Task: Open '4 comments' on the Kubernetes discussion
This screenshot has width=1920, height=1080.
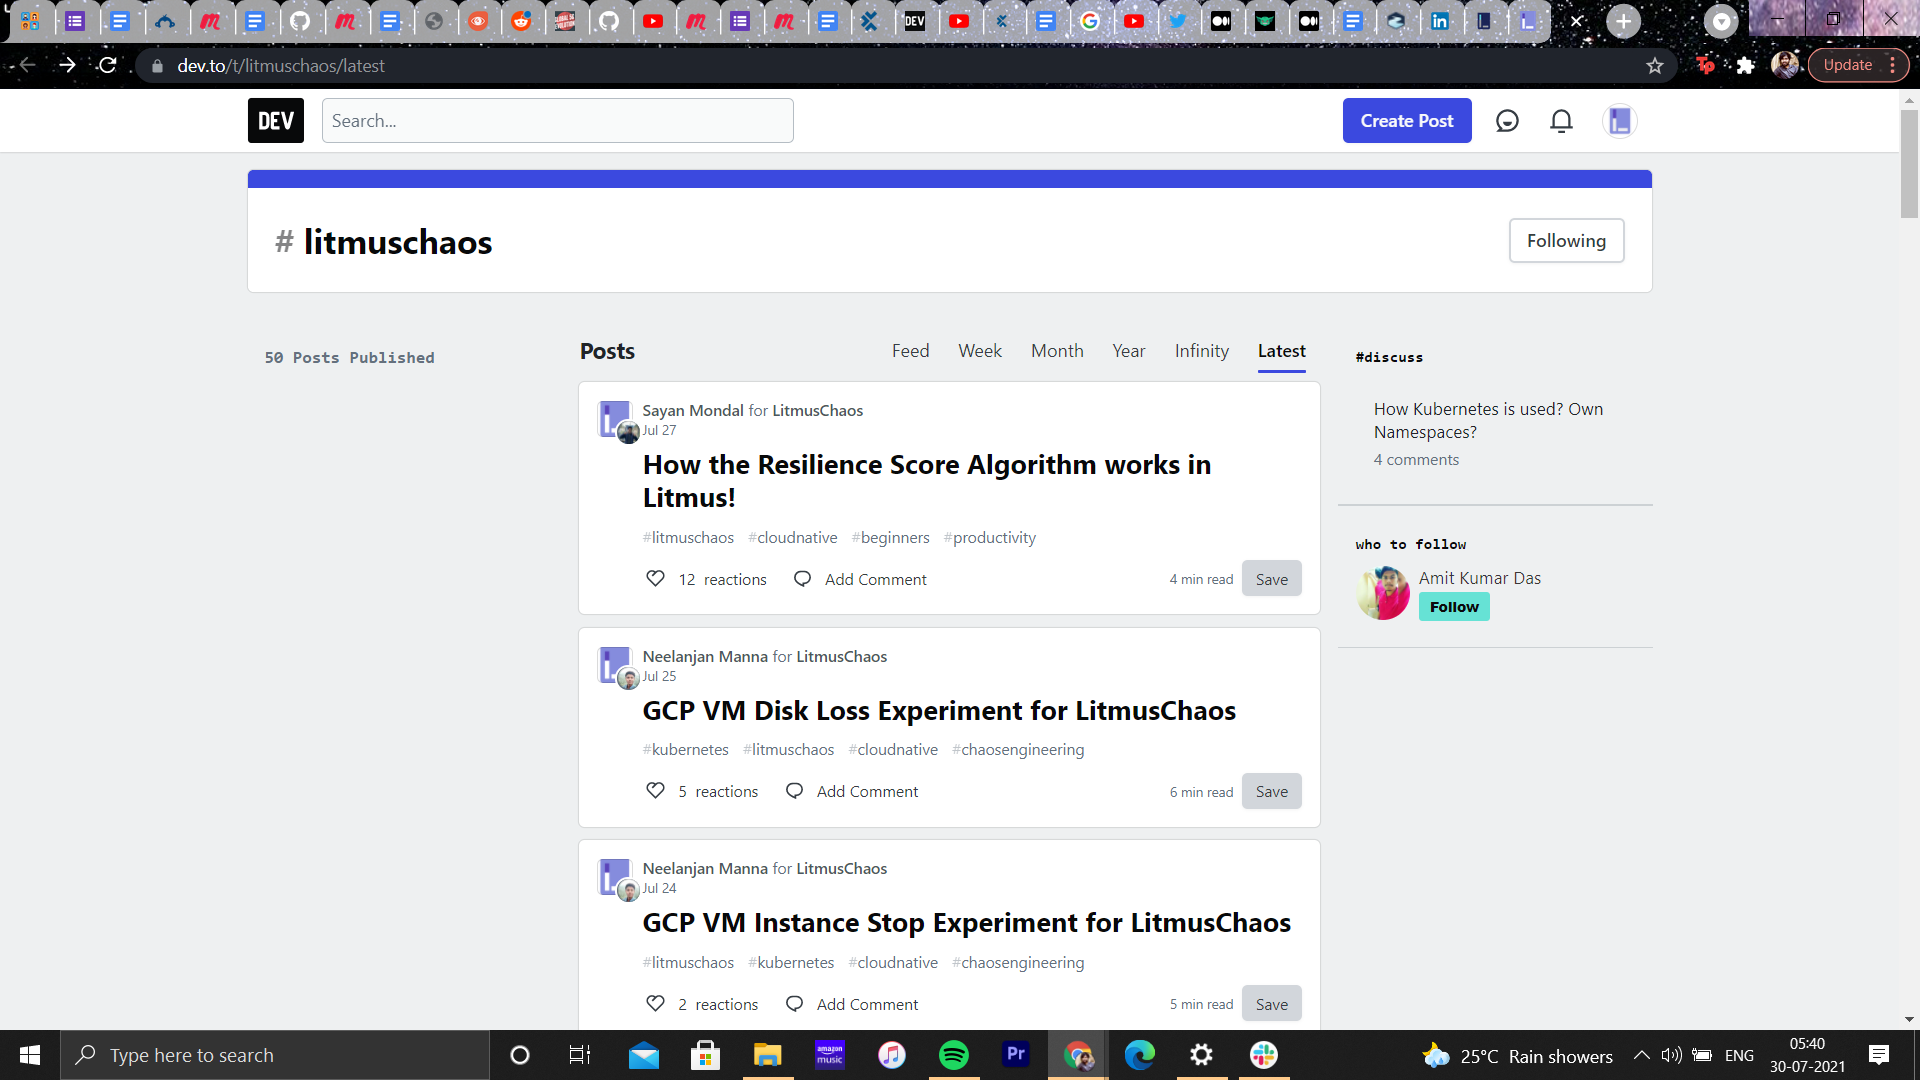Action: tap(1416, 460)
